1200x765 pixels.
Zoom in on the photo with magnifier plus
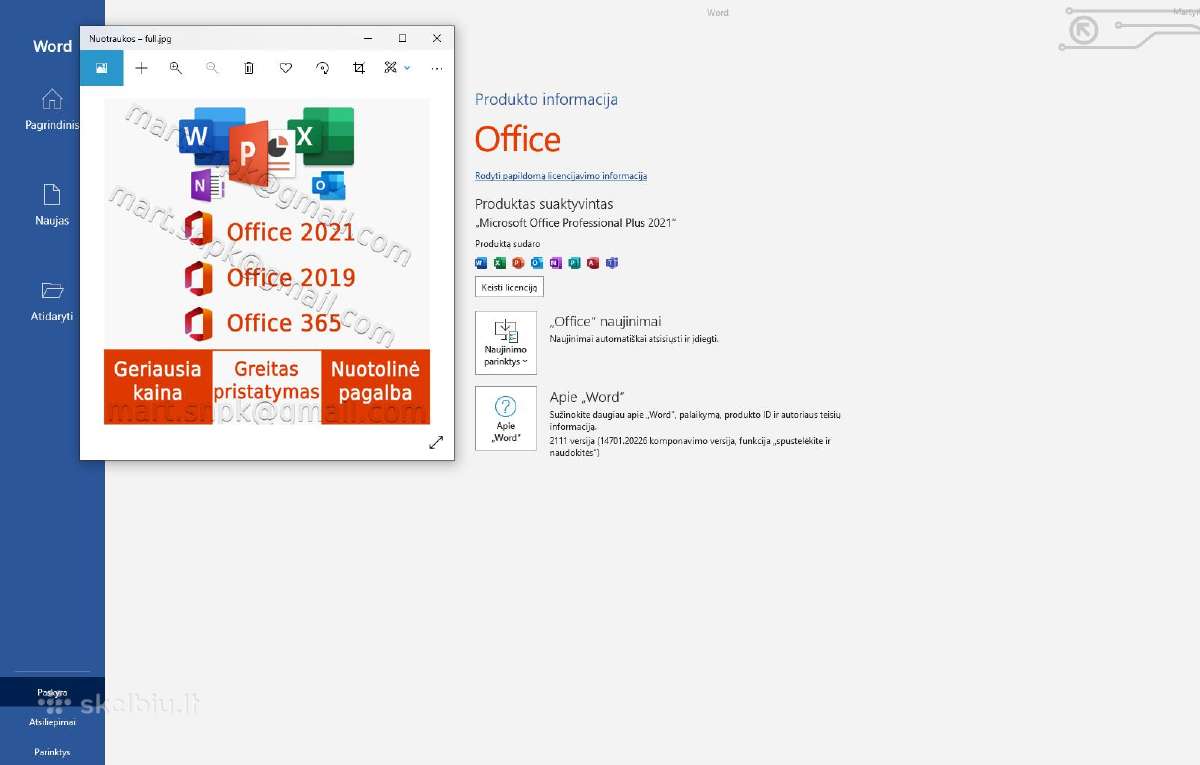[x=176, y=68]
